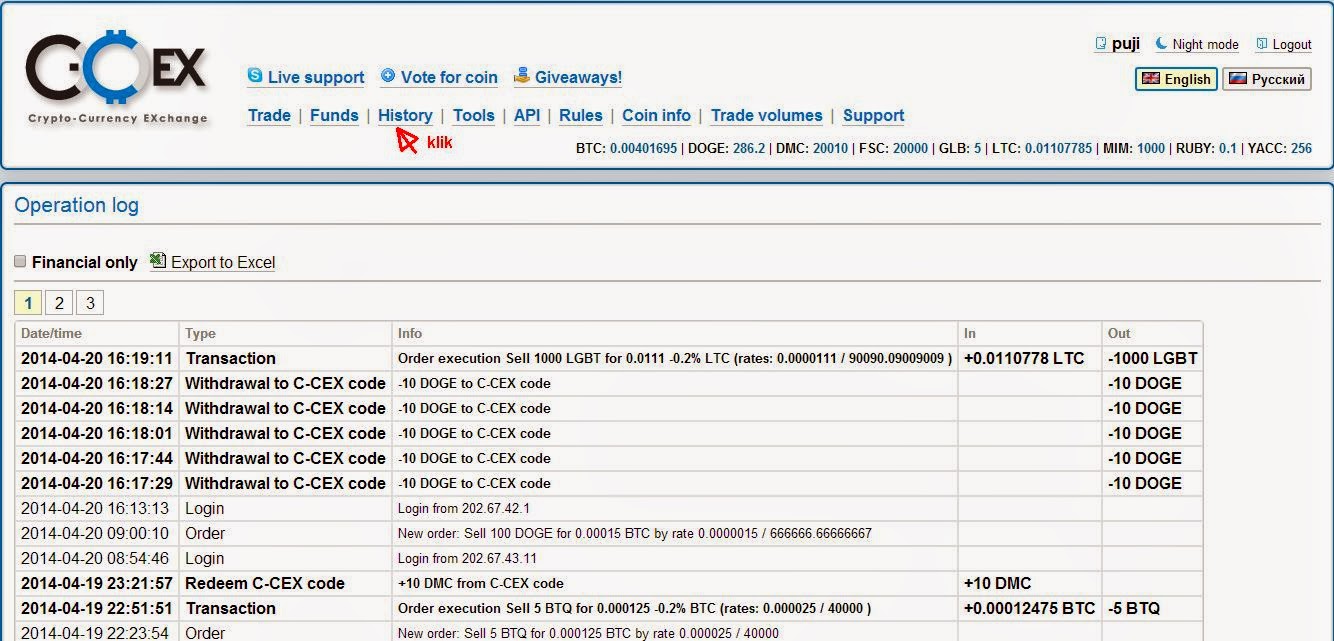Open the Giveaways! link
The width and height of the screenshot is (1334, 641).
tap(578, 77)
